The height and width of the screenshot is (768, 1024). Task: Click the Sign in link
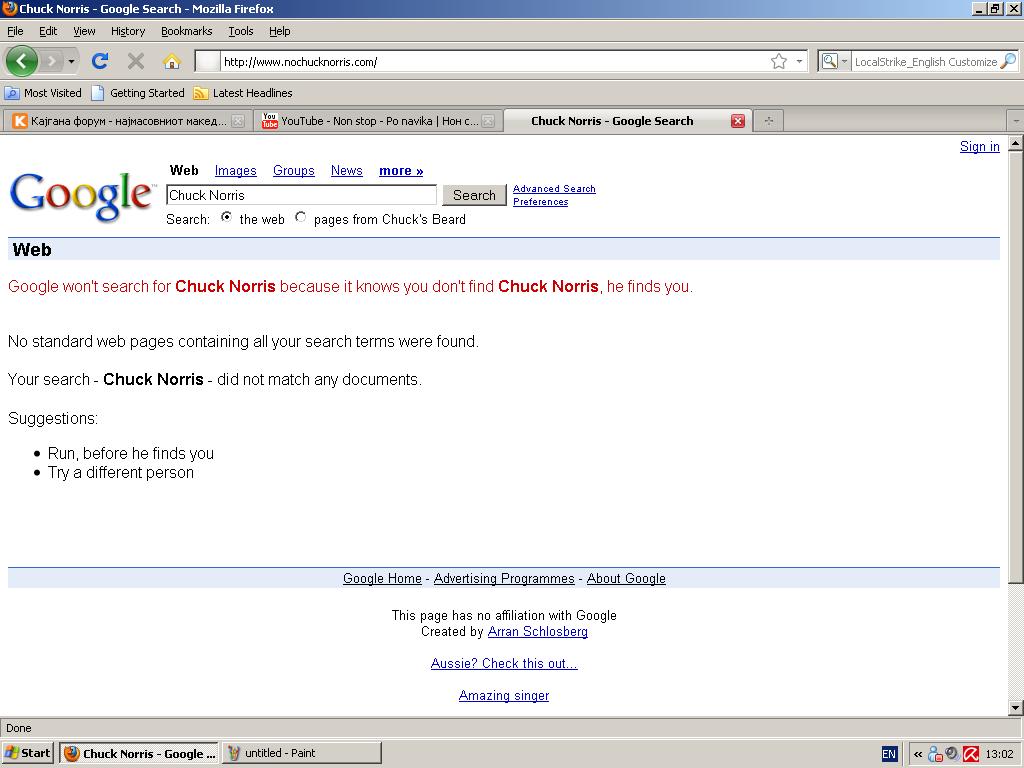[x=980, y=146]
